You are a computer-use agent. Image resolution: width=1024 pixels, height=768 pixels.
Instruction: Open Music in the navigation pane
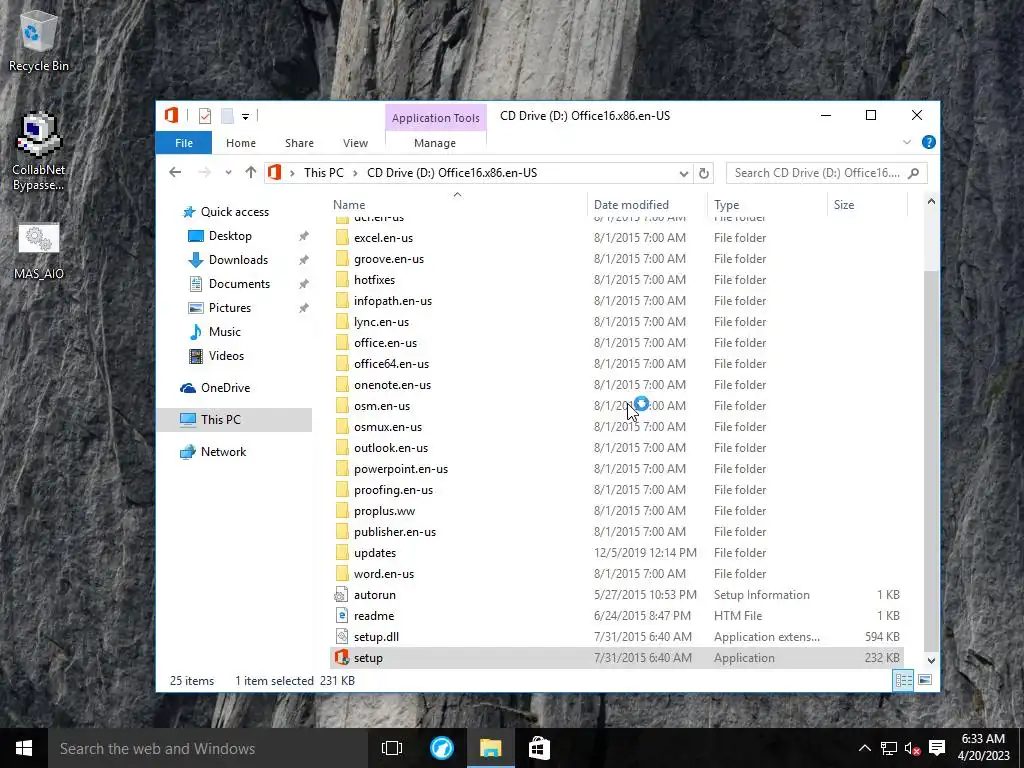point(224,332)
